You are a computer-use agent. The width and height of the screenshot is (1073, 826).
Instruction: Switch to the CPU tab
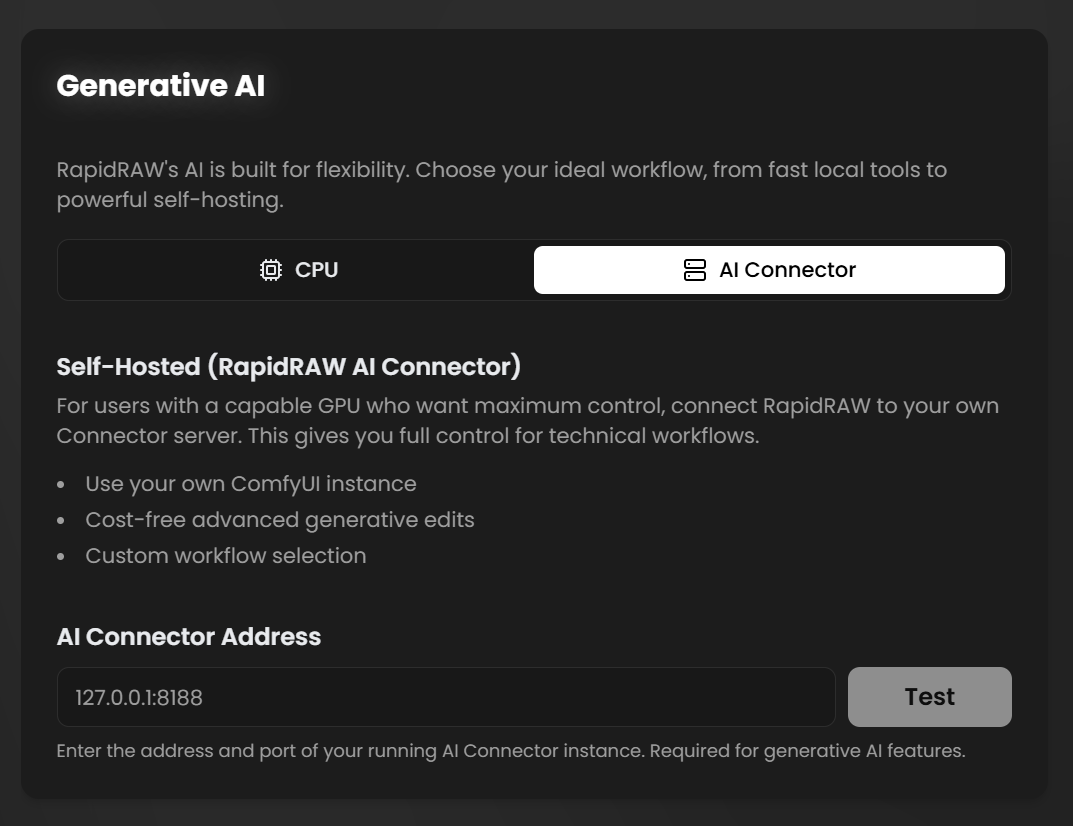(298, 270)
